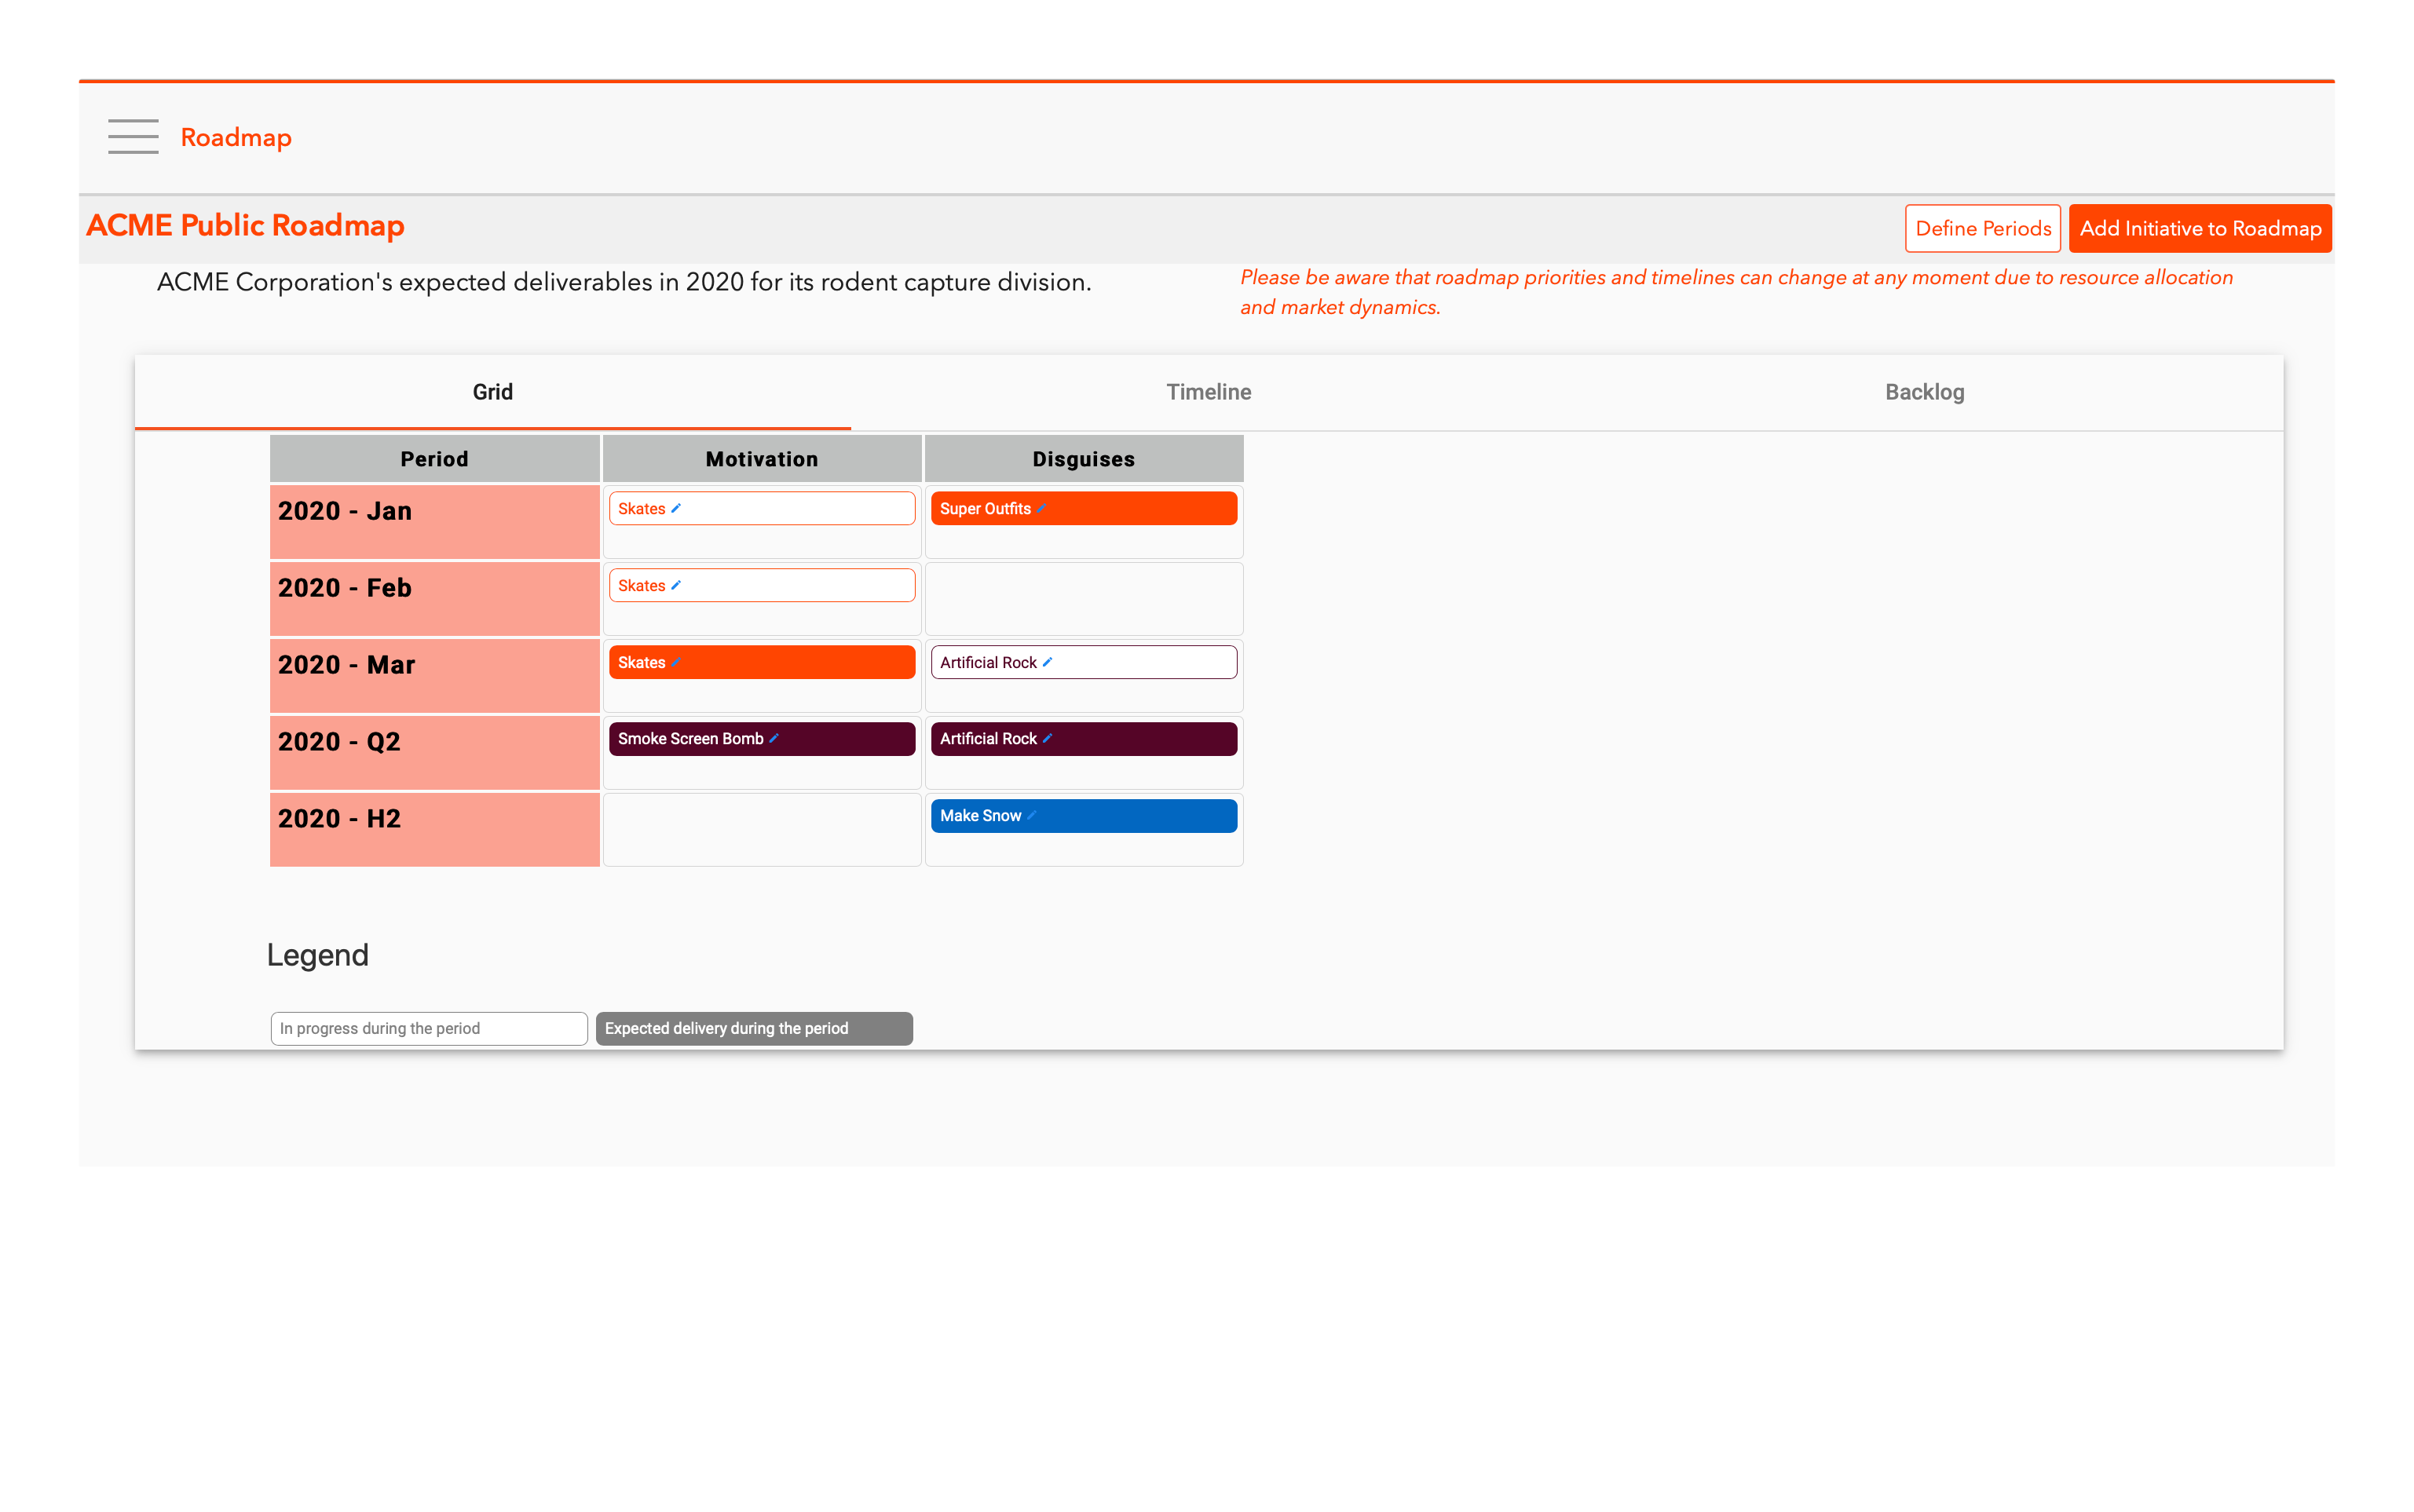Switch to the Timeline tab
This screenshot has width=2414, height=1512.
coord(1208,392)
